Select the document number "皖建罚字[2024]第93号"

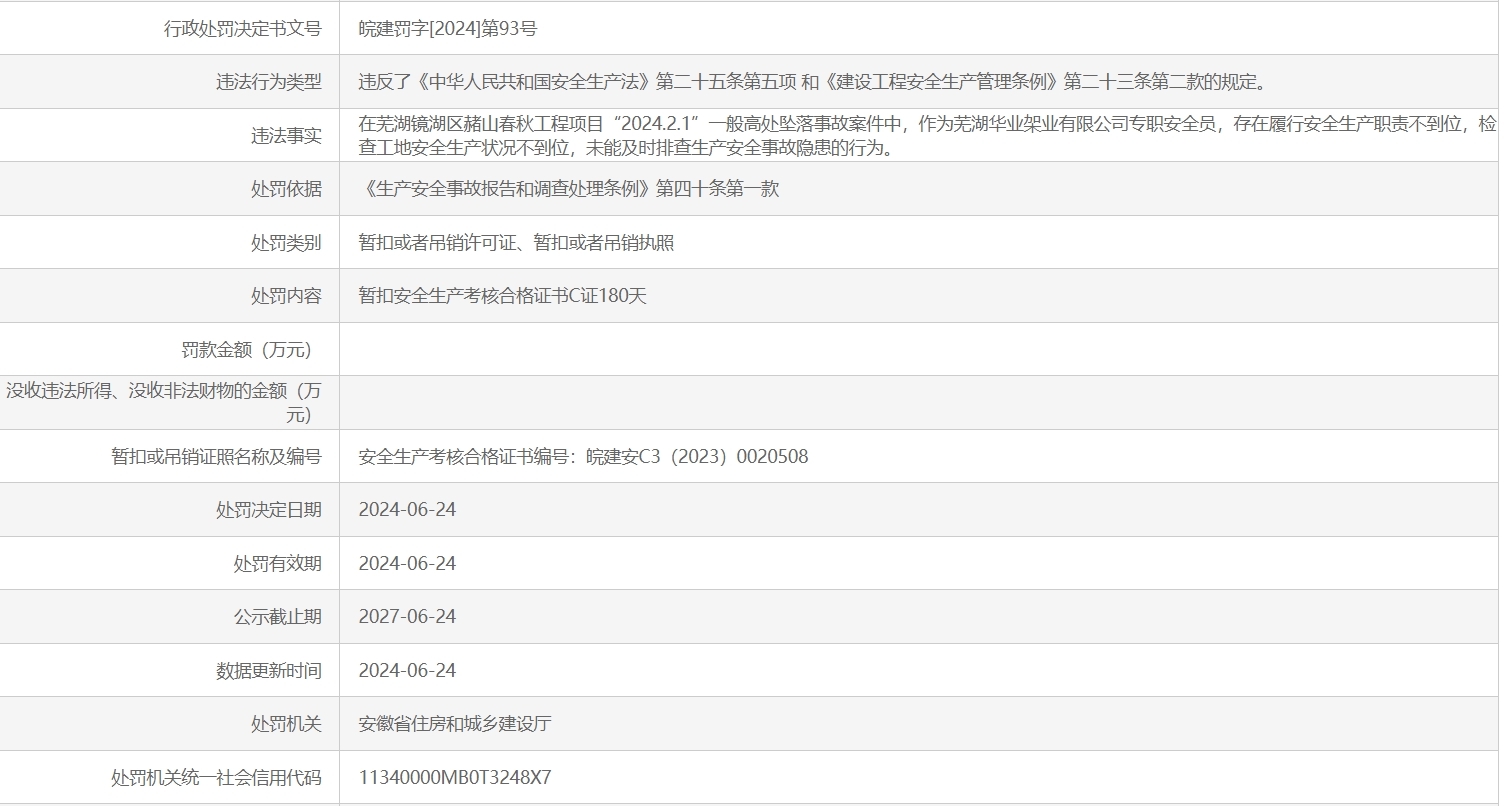[448, 29]
